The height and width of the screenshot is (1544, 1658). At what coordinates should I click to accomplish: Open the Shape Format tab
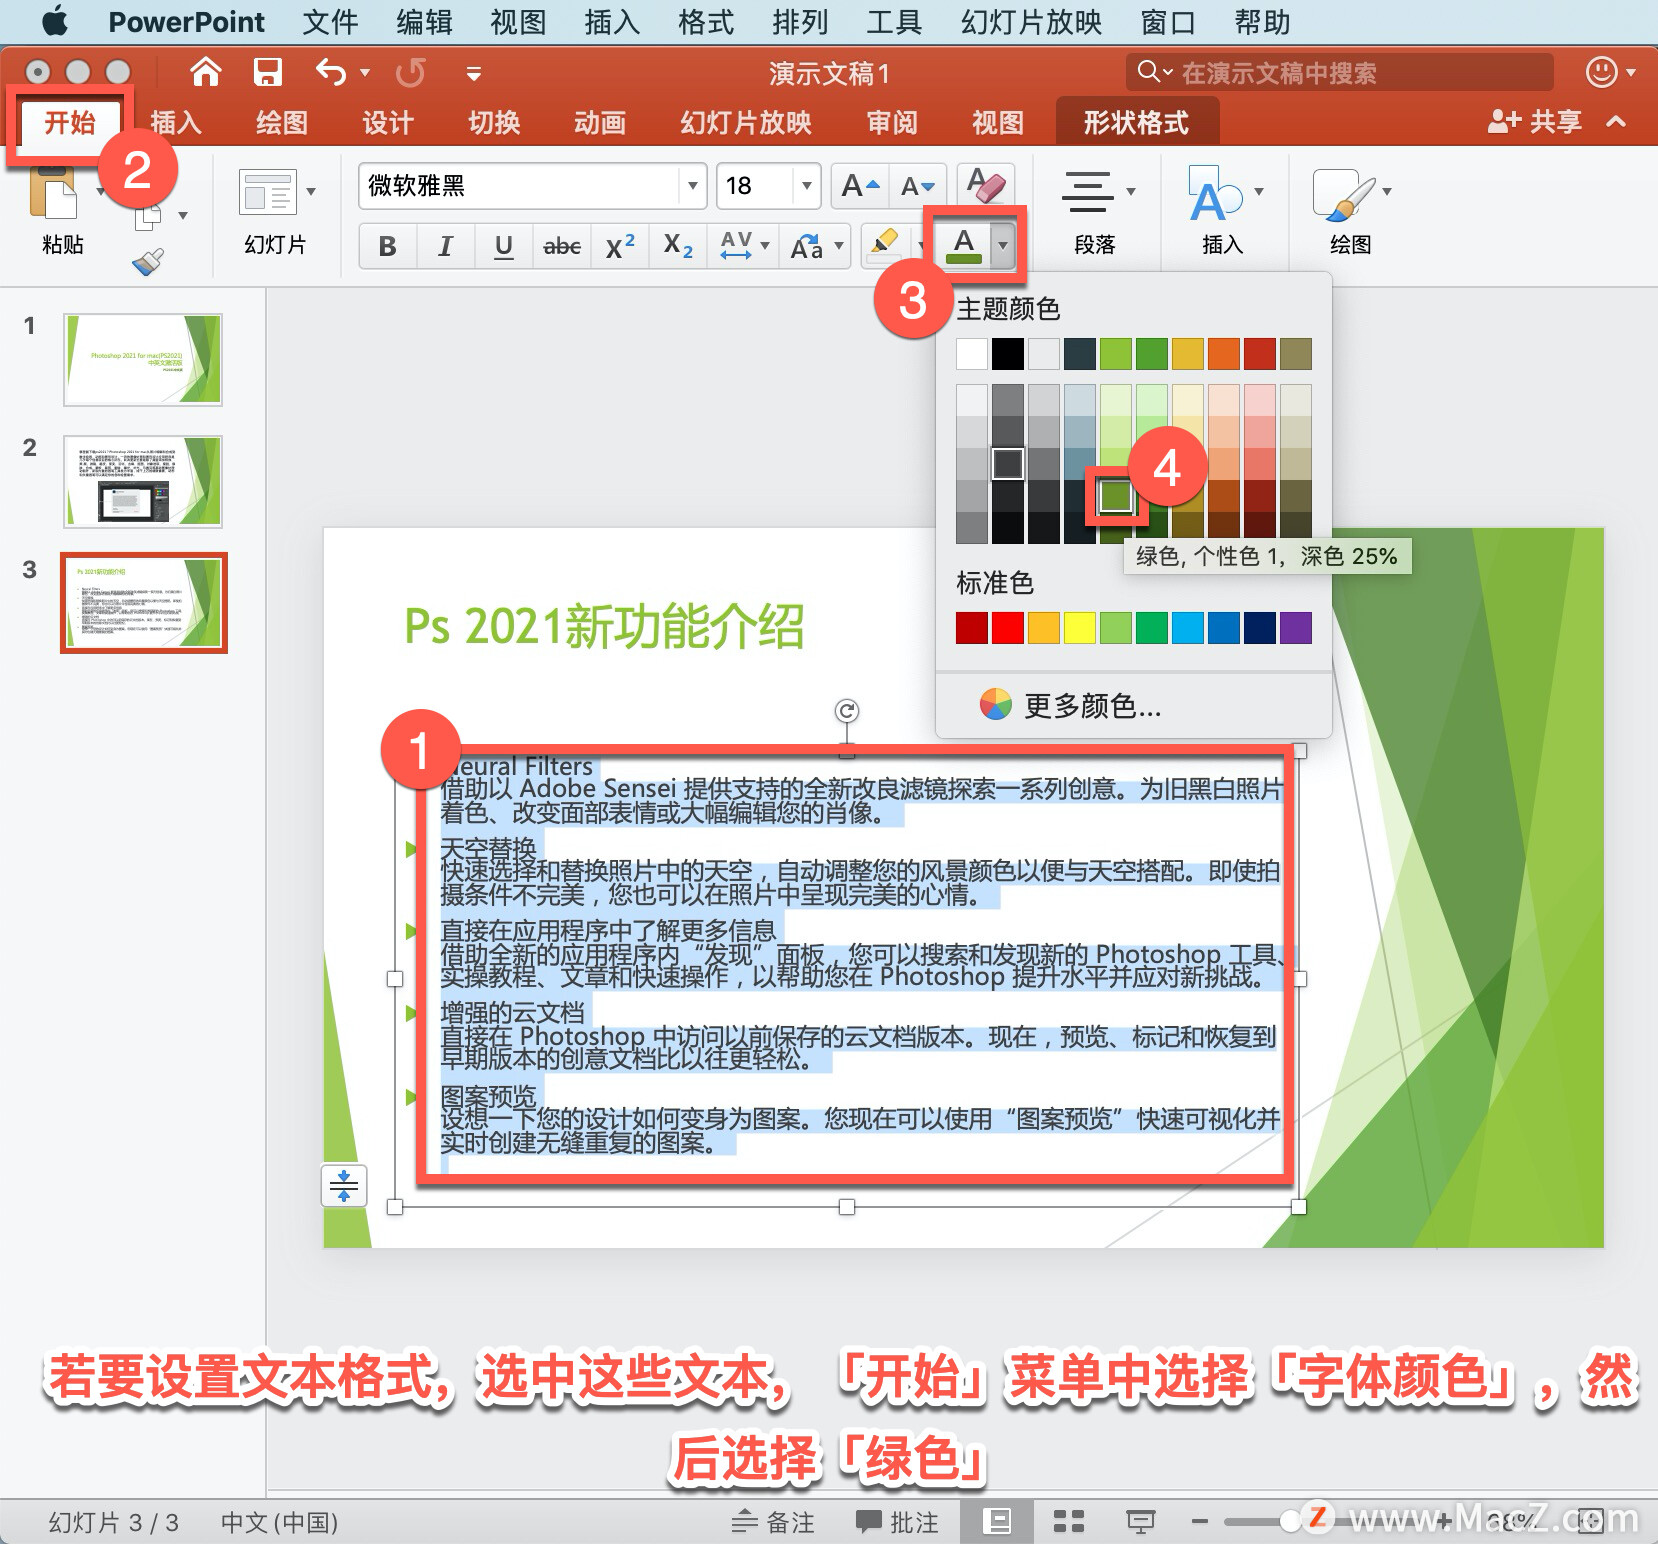point(1136,122)
